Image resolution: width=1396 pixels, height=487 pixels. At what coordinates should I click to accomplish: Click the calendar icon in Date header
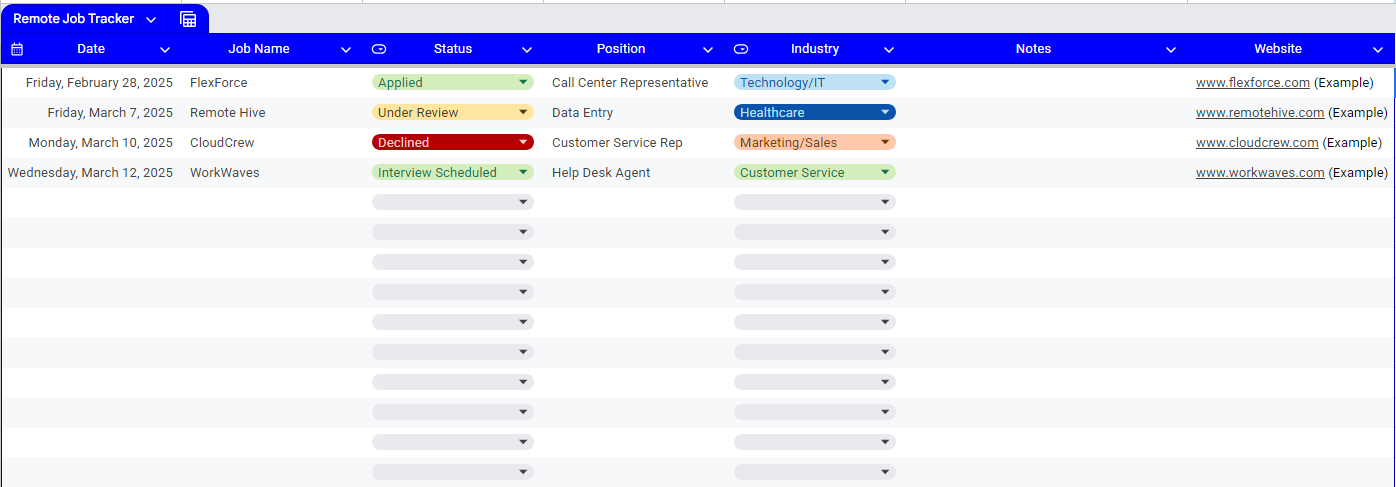coord(17,49)
